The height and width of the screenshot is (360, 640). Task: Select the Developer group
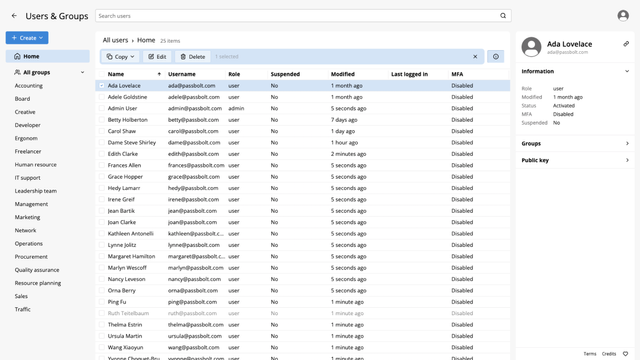tap(27, 125)
